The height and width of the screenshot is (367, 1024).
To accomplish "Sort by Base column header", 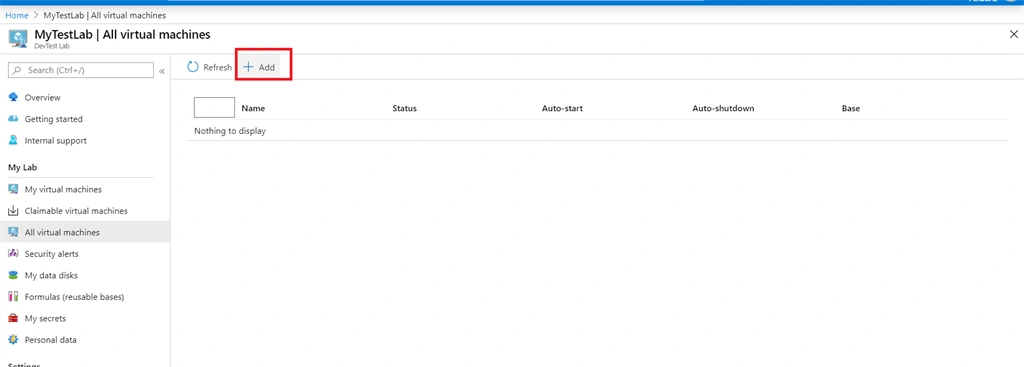I will click(x=851, y=108).
